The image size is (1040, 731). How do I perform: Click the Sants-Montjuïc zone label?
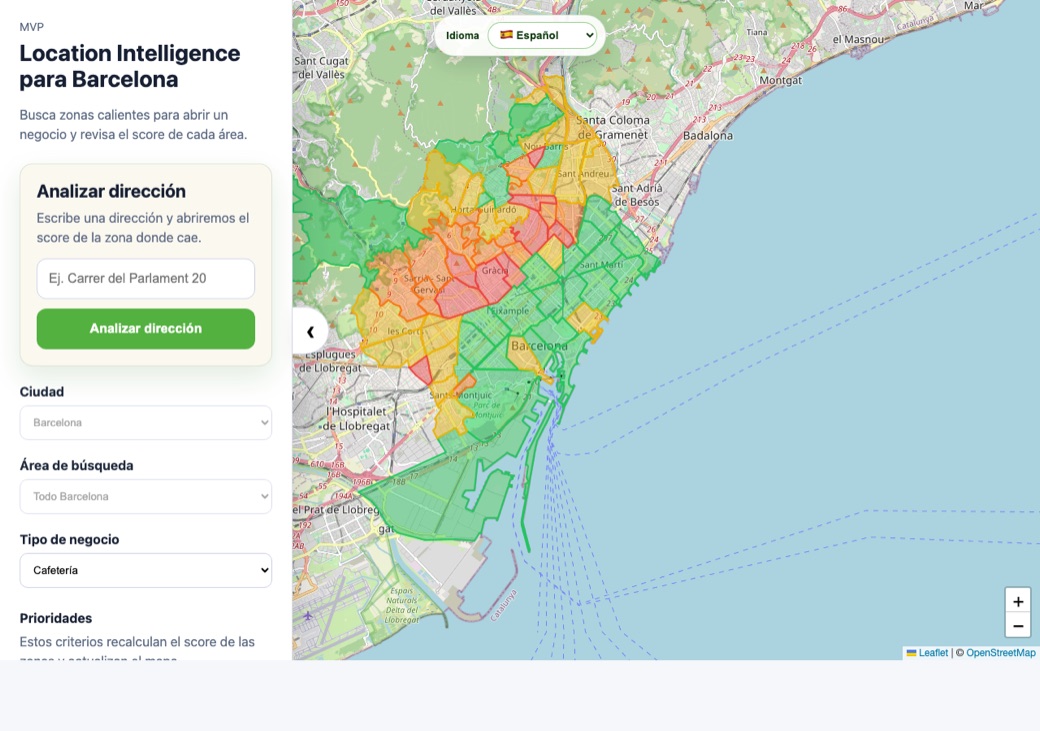point(461,395)
